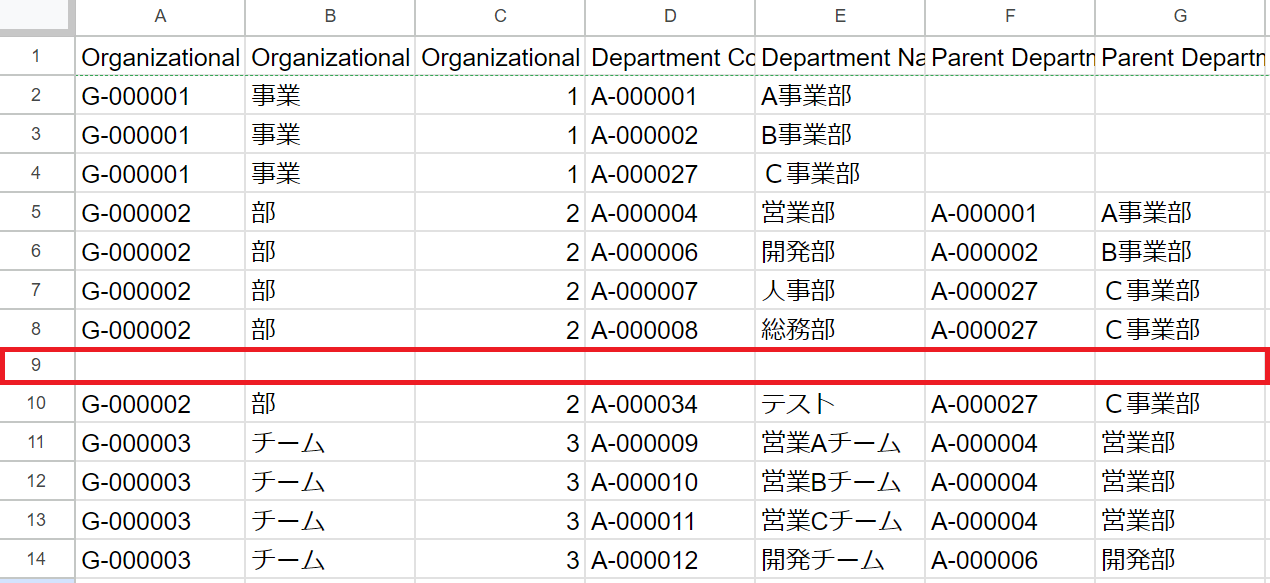Viewport: 1270px width, 583px height.
Task: Click the column G header
Action: (1180, 16)
